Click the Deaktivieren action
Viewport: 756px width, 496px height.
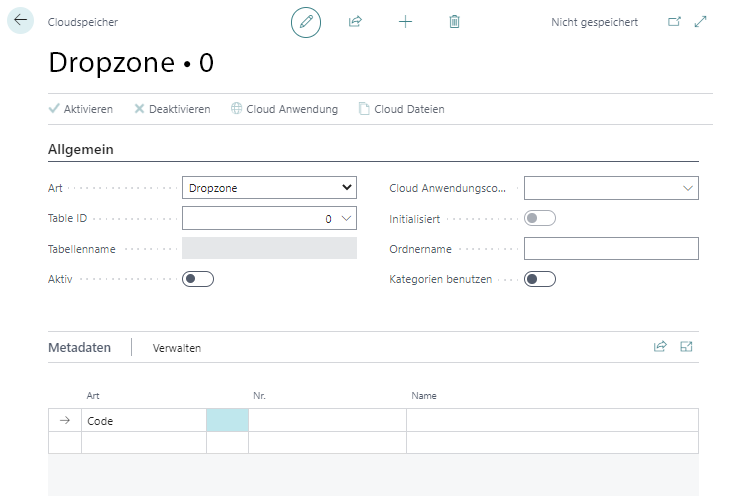click(x=172, y=109)
